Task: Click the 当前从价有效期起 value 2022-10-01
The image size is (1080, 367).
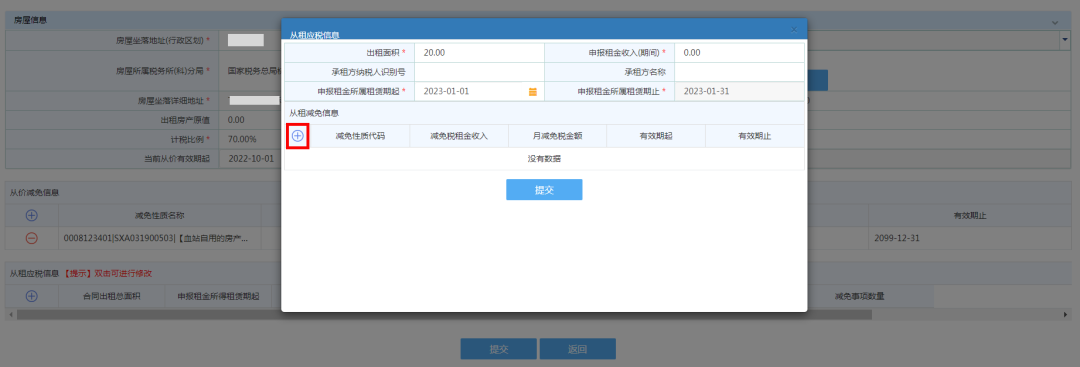Action: tap(251, 158)
